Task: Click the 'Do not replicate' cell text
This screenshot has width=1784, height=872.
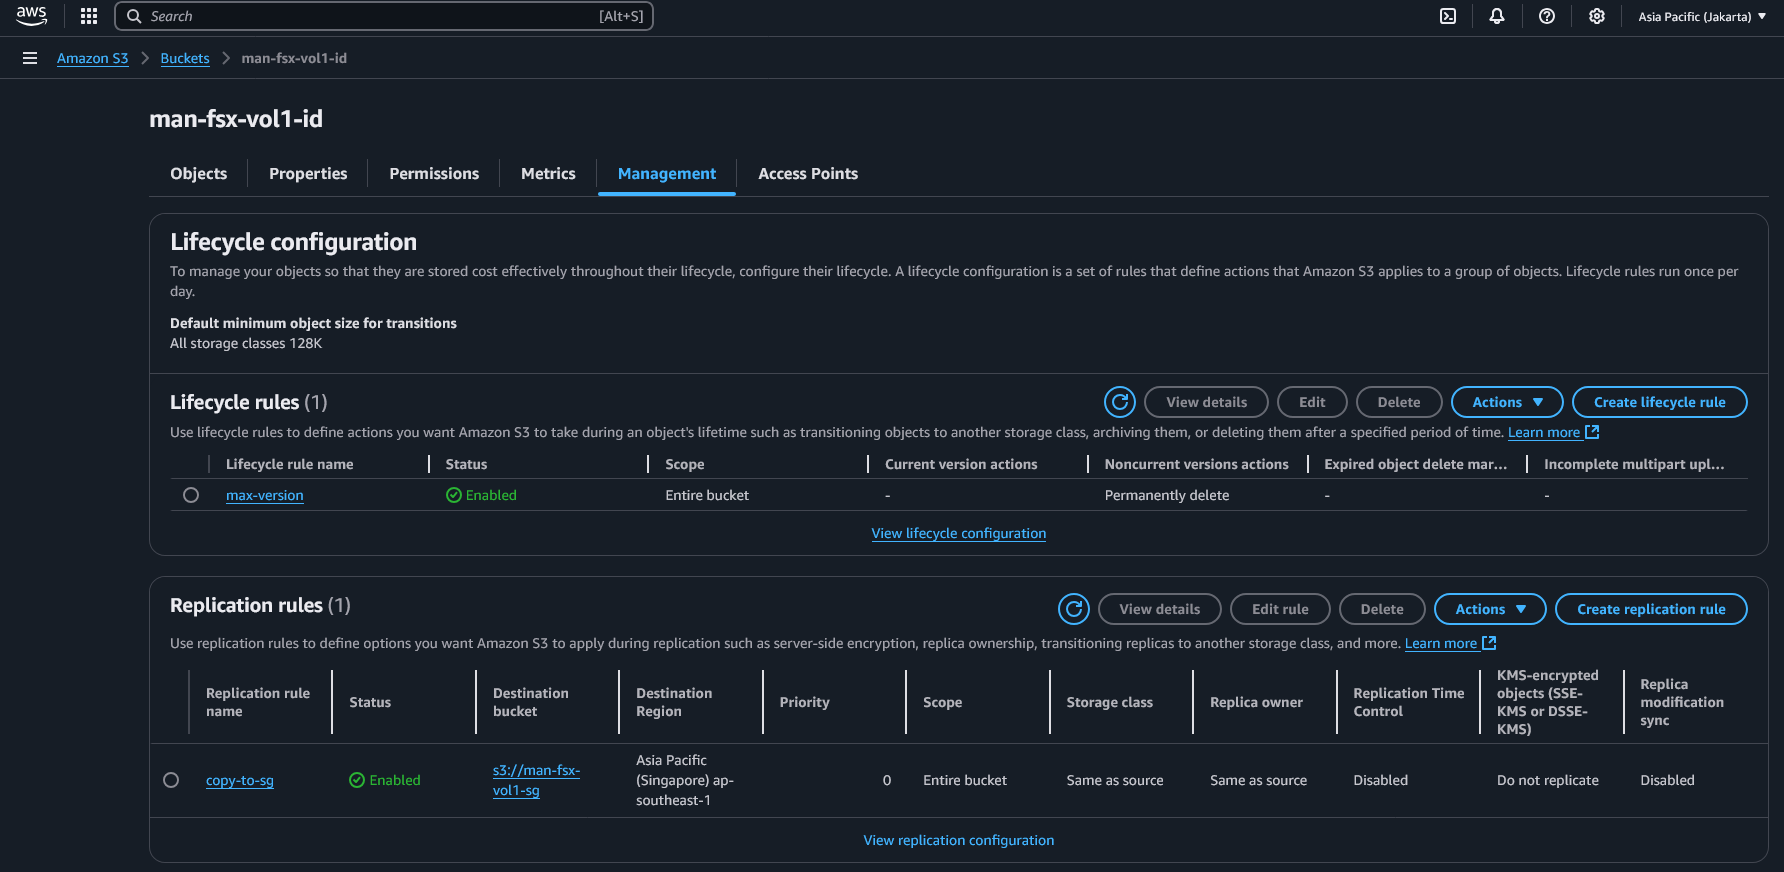Action: tap(1548, 780)
